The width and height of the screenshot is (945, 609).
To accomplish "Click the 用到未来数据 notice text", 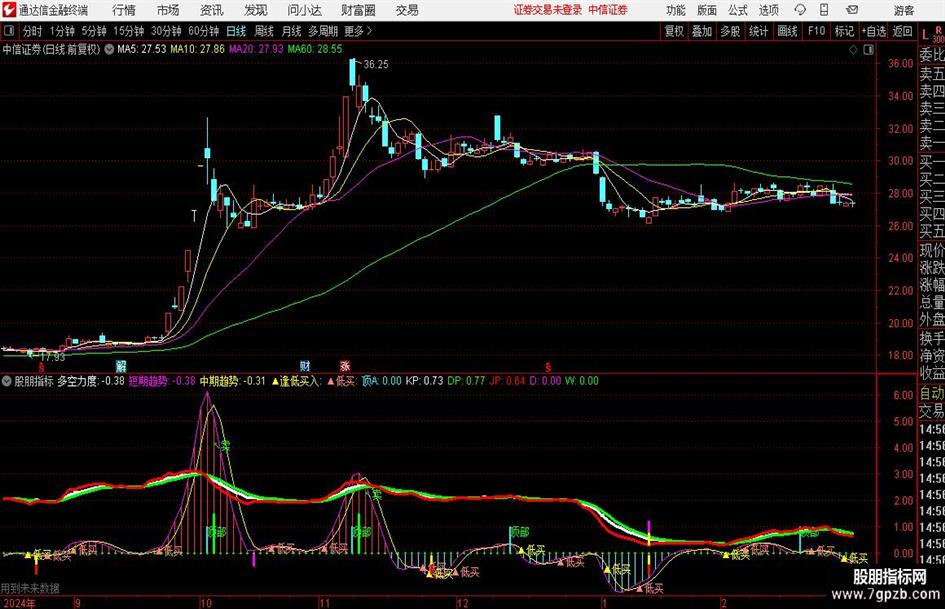I will click(30, 587).
